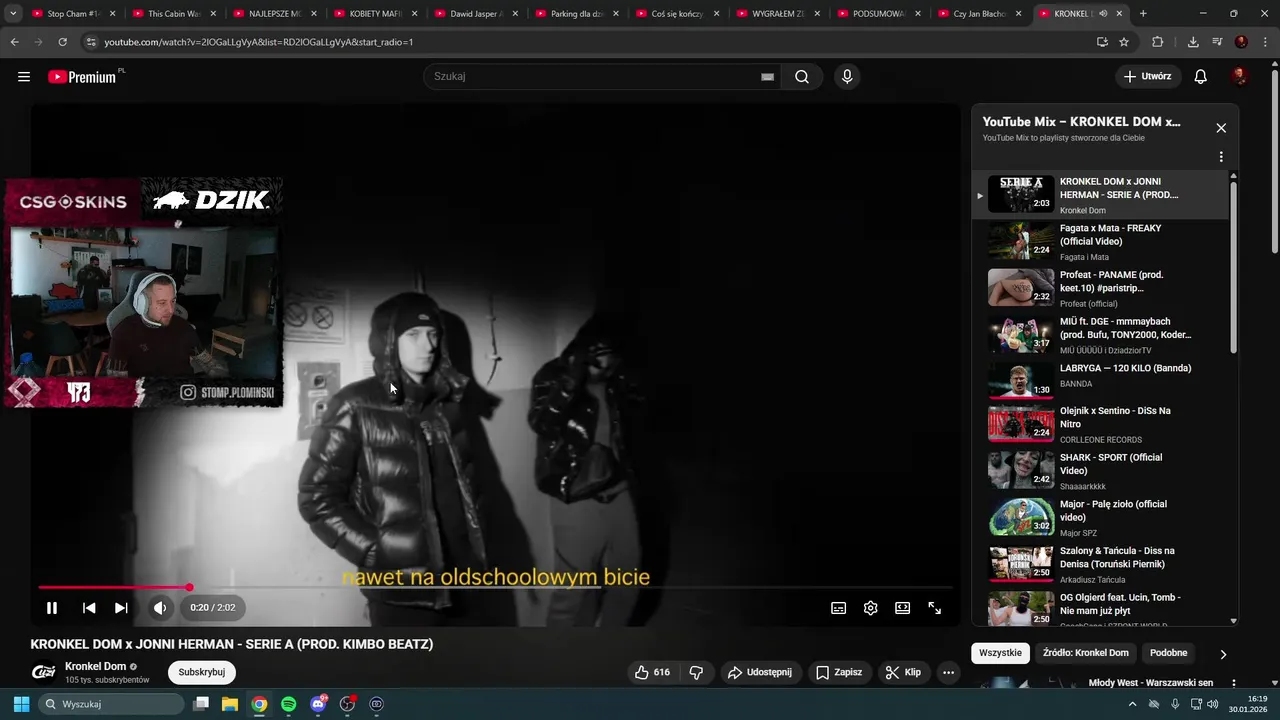This screenshot has height=720, width=1280.
Task: Open File Explorer from taskbar
Action: tap(230, 704)
